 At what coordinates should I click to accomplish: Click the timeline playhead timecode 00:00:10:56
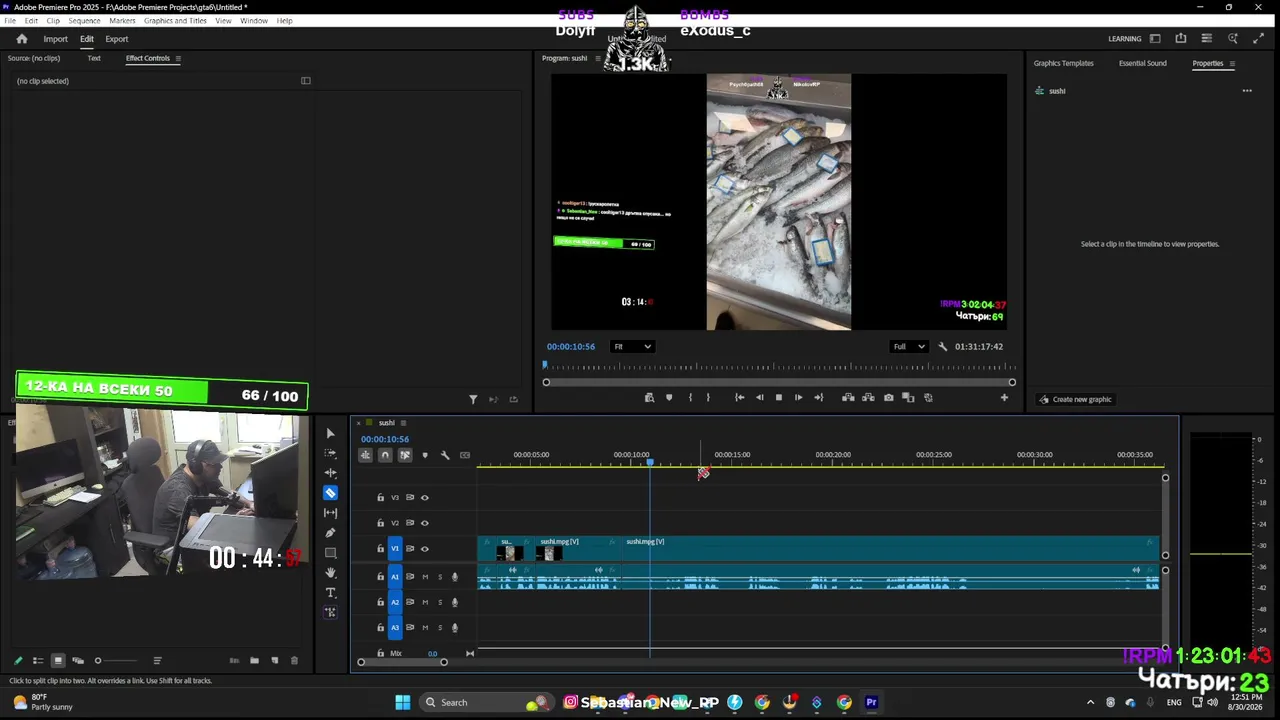385,439
